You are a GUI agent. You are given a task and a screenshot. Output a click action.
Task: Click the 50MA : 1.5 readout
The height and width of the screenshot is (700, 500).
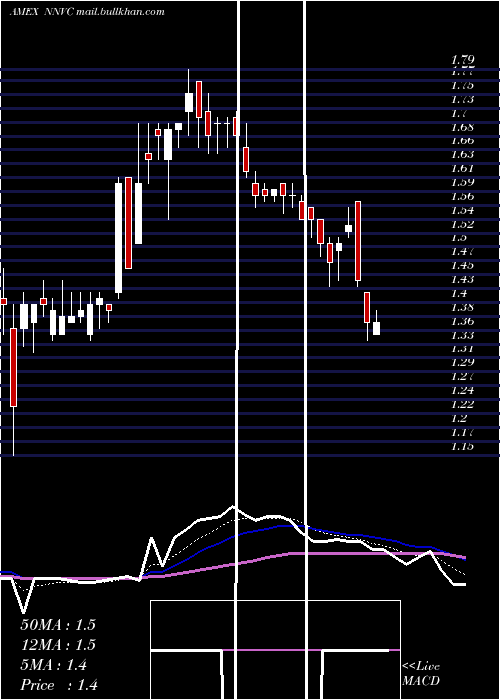pyautogui.click(x=58, y=624)
